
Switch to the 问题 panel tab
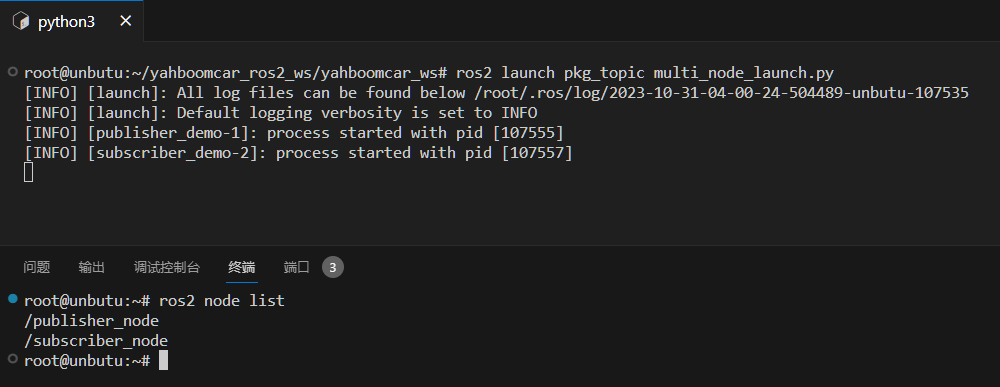(36, 267)
